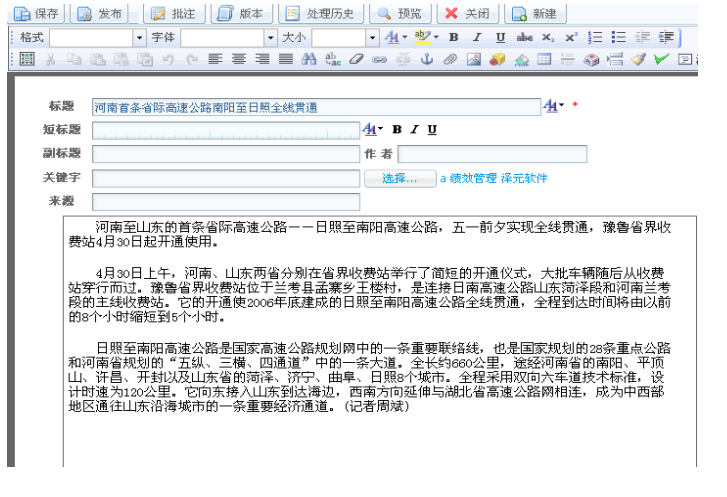727x497 pixels.
Task: Click the 短标题 short title field
Action: click(226, 130)
